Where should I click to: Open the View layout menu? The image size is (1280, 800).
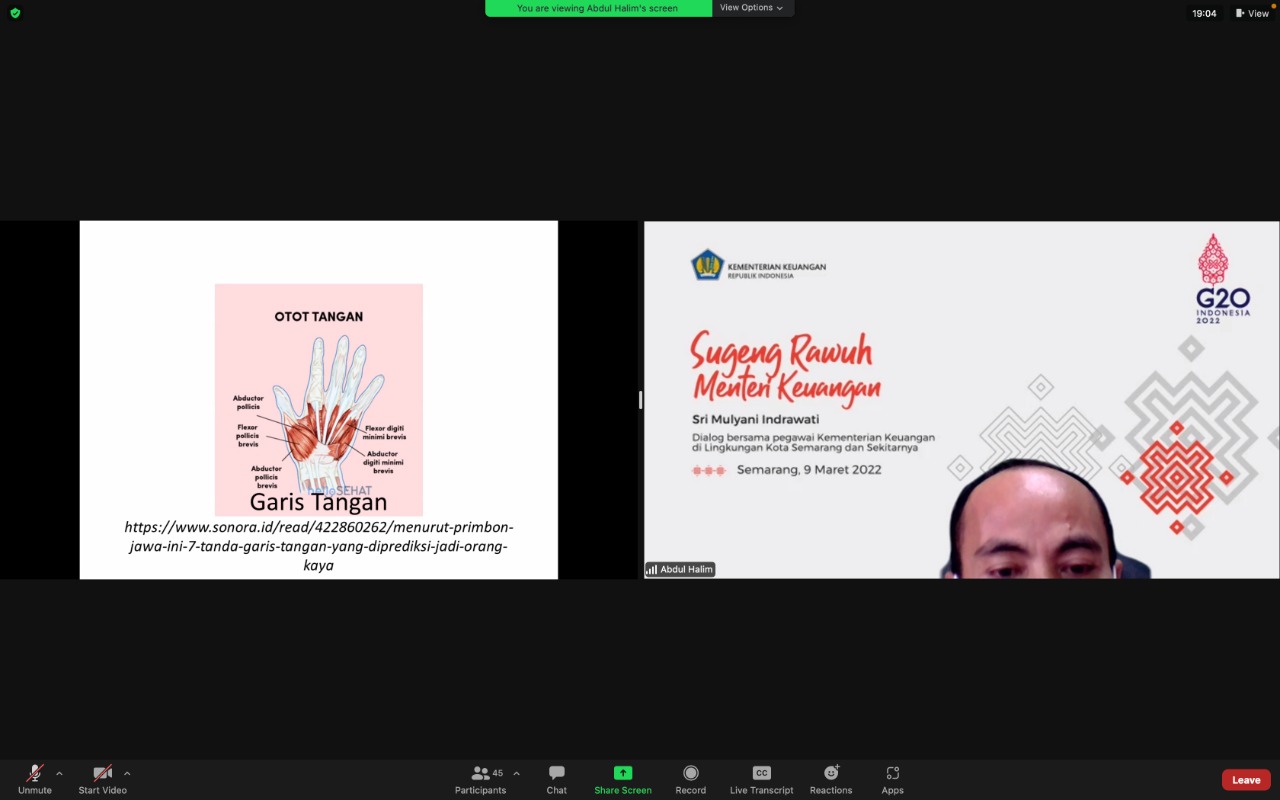tap(1252, 13)
